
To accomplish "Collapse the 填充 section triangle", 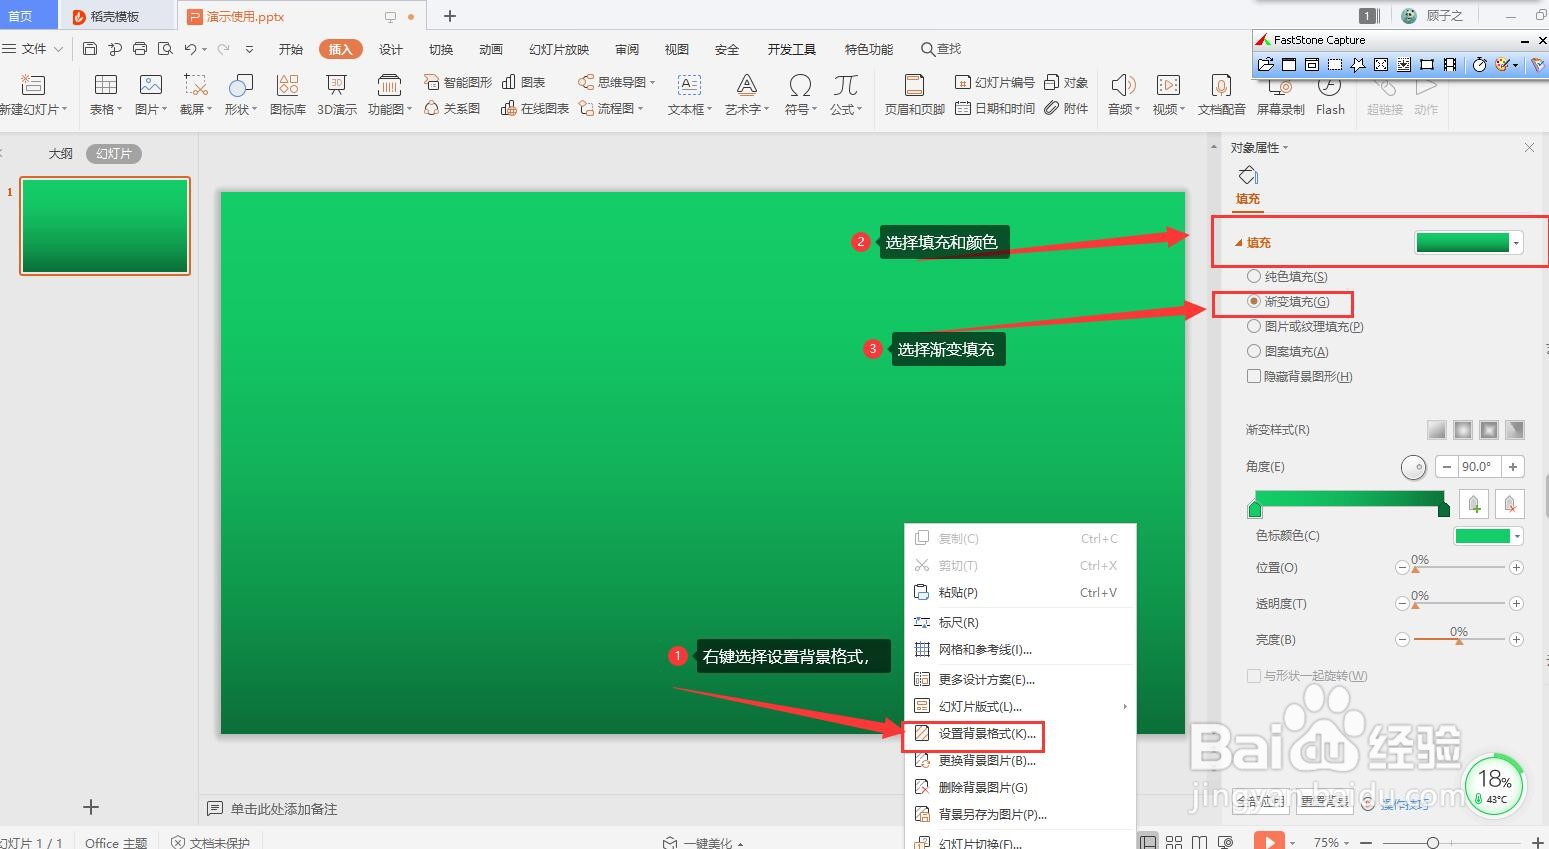I will pos(1239,243).
